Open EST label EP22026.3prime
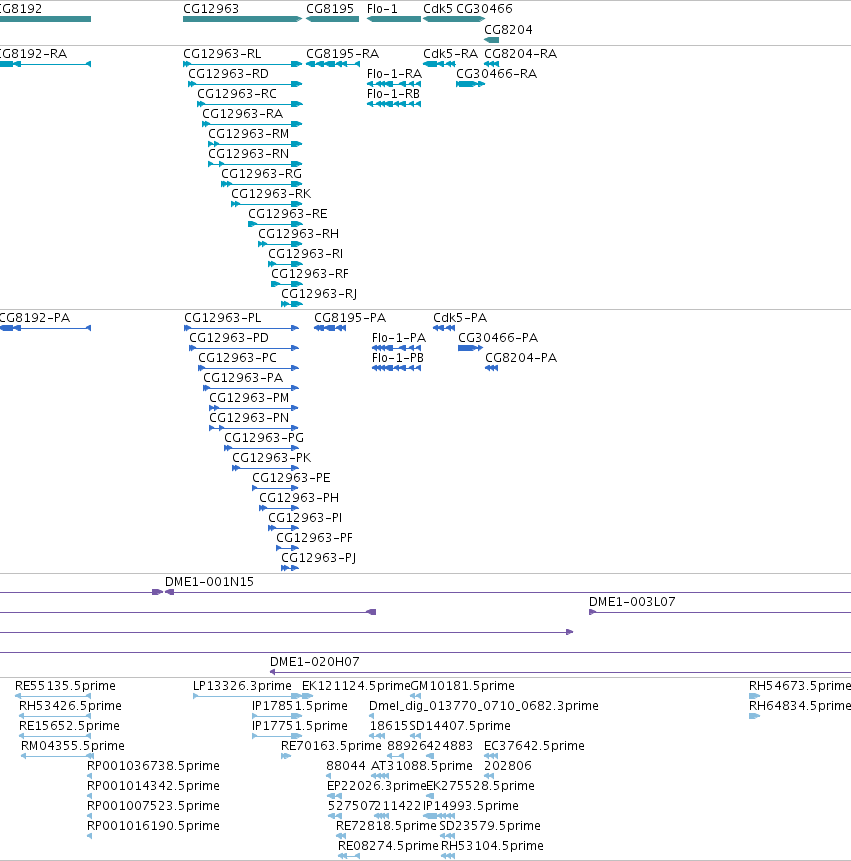This screenshot has height=861, width=851. coord(377,786)
